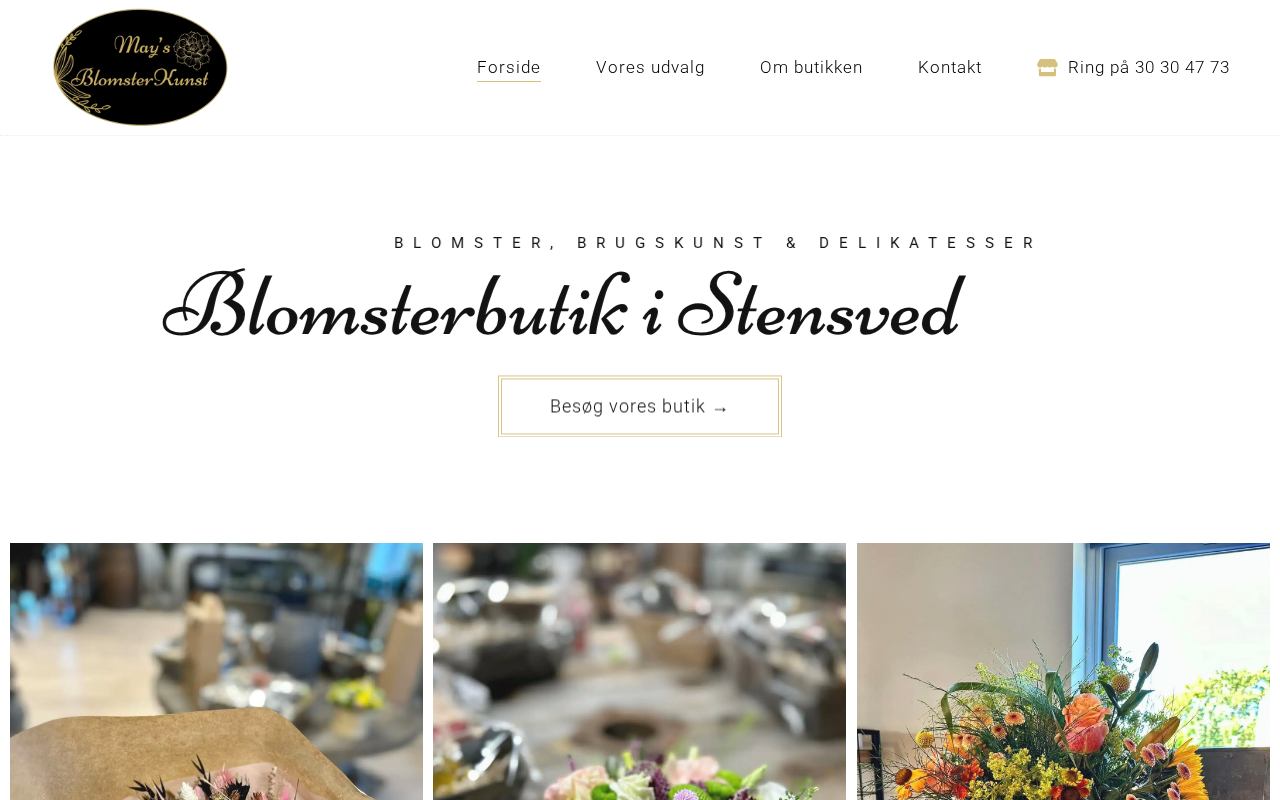Click the underline beneath Forside
This screenshot has height=800, width=1280.
509,81
